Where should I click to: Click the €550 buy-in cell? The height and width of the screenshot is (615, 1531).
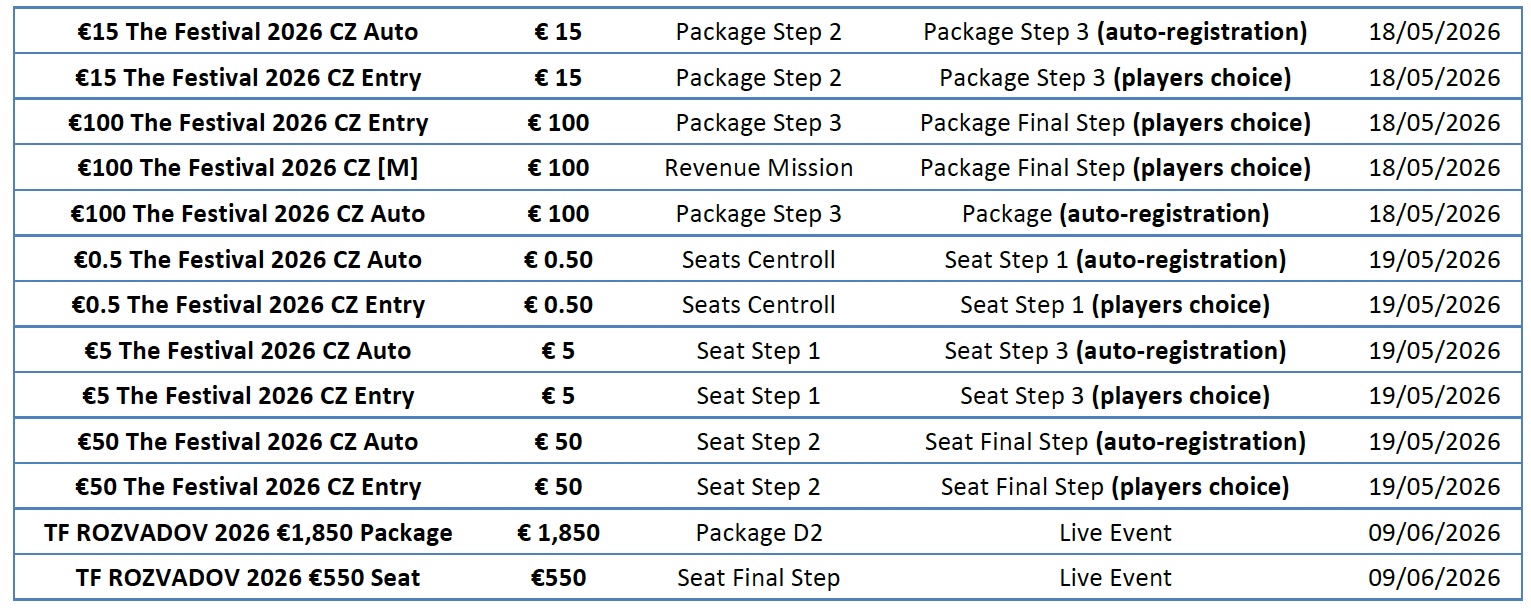558,578
